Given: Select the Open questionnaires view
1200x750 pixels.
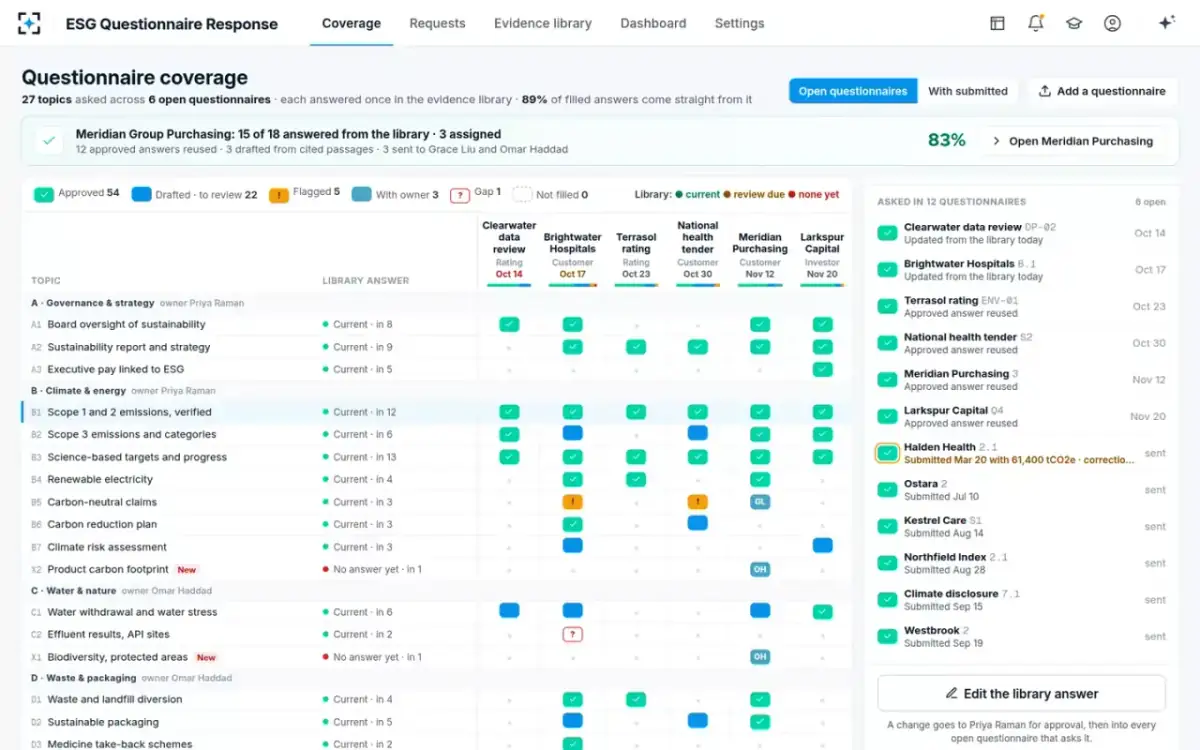Looking at the screenshot, I should pos(853,91).
